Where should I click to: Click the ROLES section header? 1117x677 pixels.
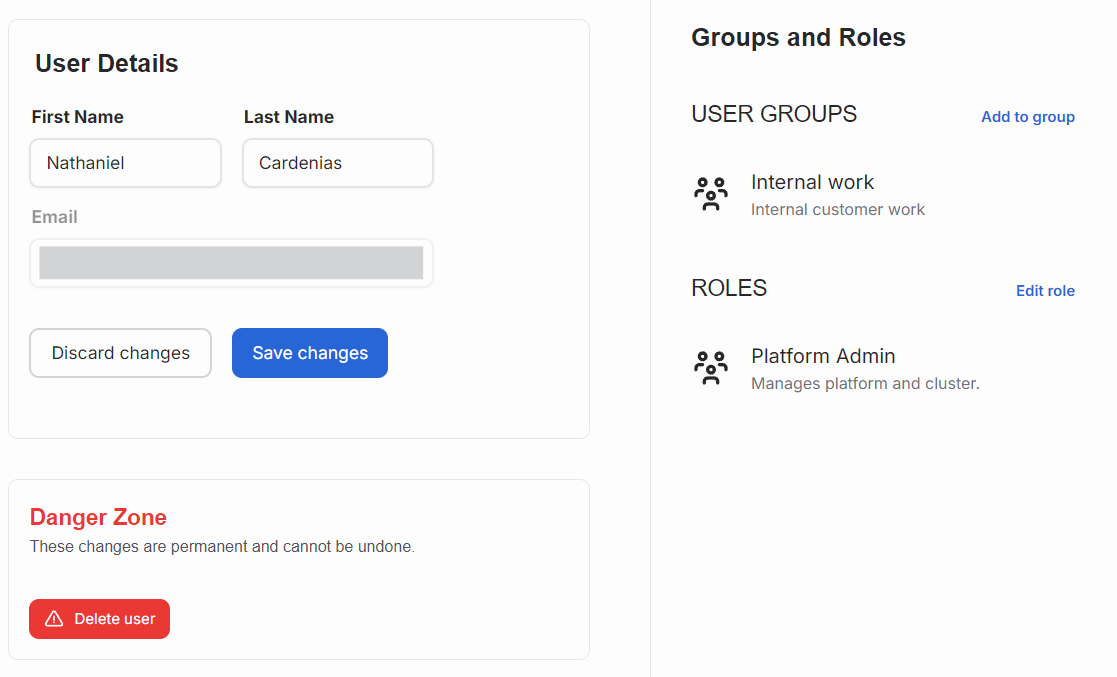coord(728,288)
